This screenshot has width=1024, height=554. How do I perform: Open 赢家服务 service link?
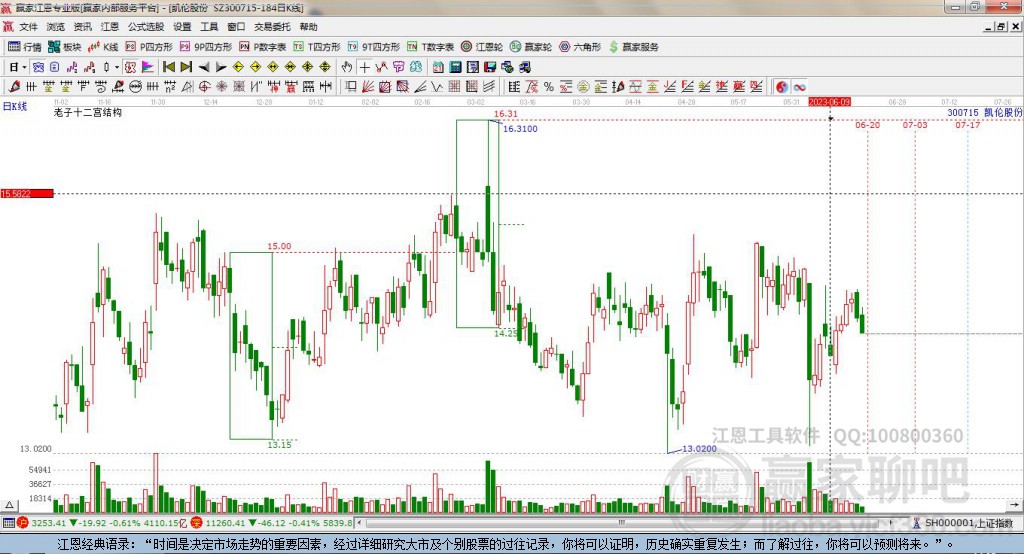633,47
